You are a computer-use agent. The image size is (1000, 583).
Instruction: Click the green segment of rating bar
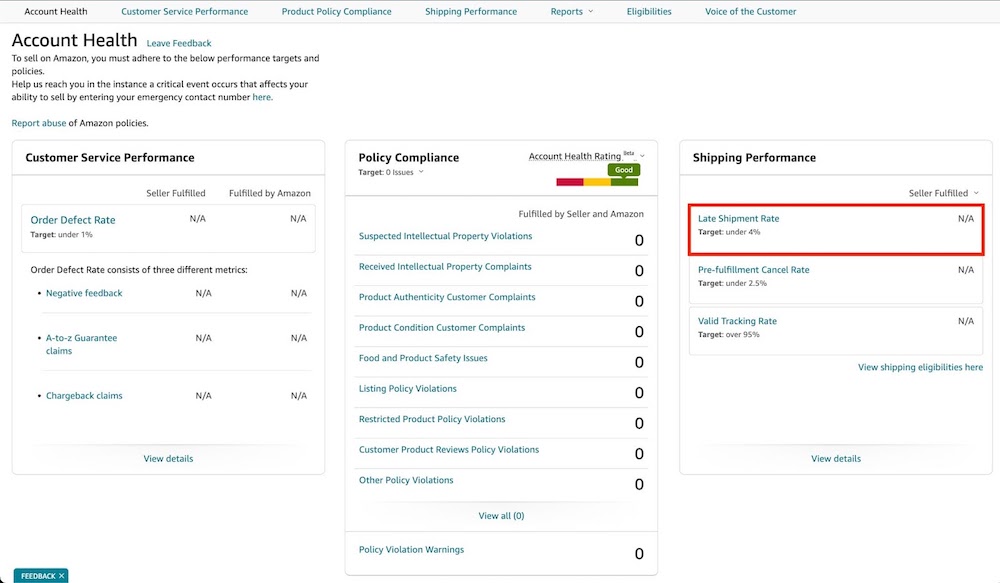point(624,182)
